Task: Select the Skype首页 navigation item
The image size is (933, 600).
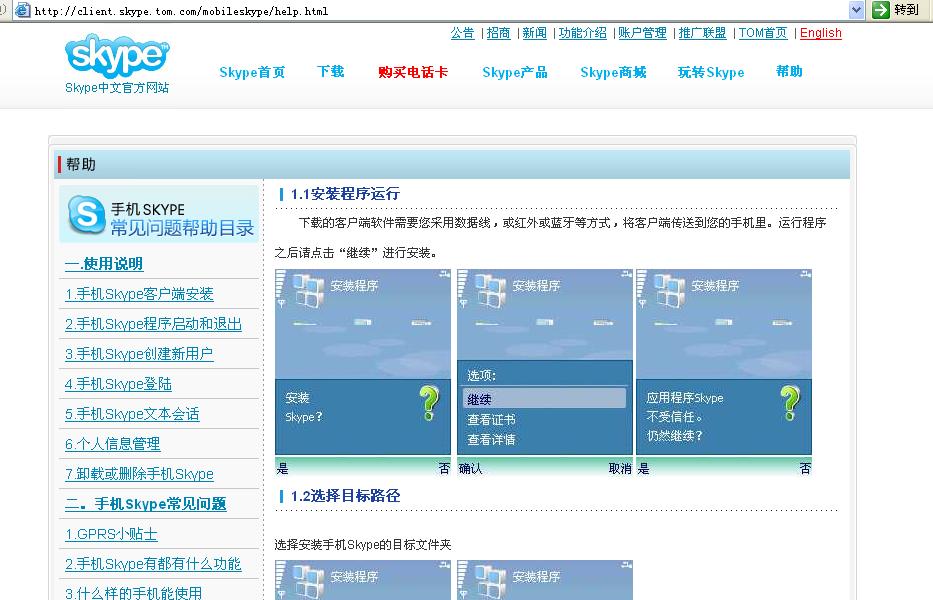Action: click(252, 72)
